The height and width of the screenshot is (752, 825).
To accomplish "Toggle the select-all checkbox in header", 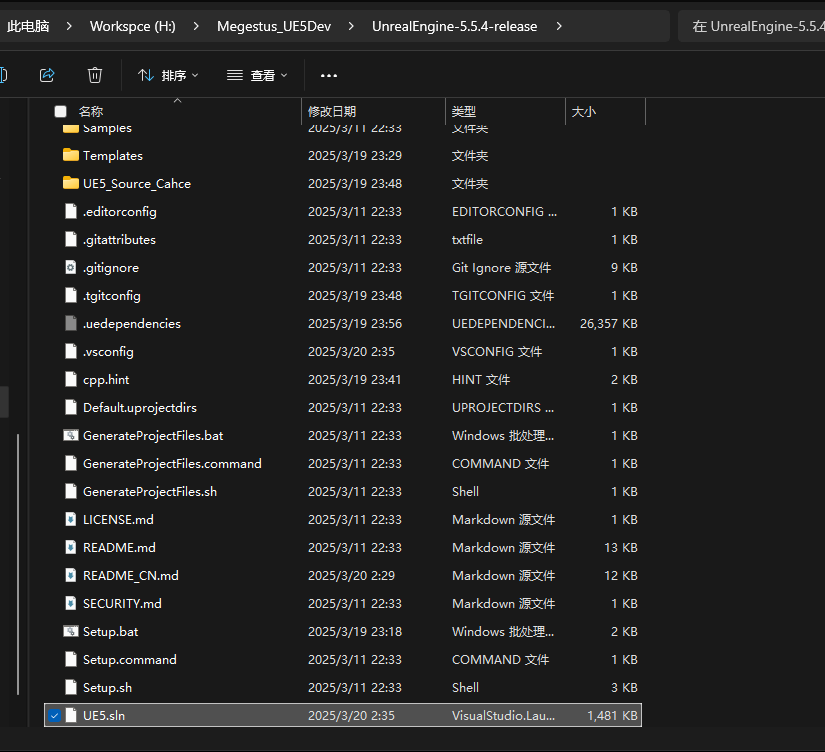I will pyautogui.click(x=61, y=112).
